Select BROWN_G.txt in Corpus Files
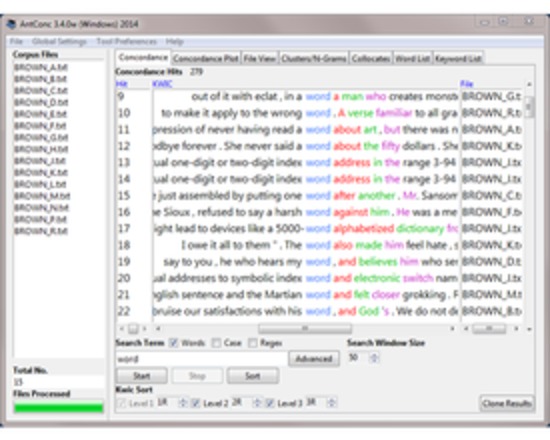This screenshot has width=550, height=440. pos(41,138)
